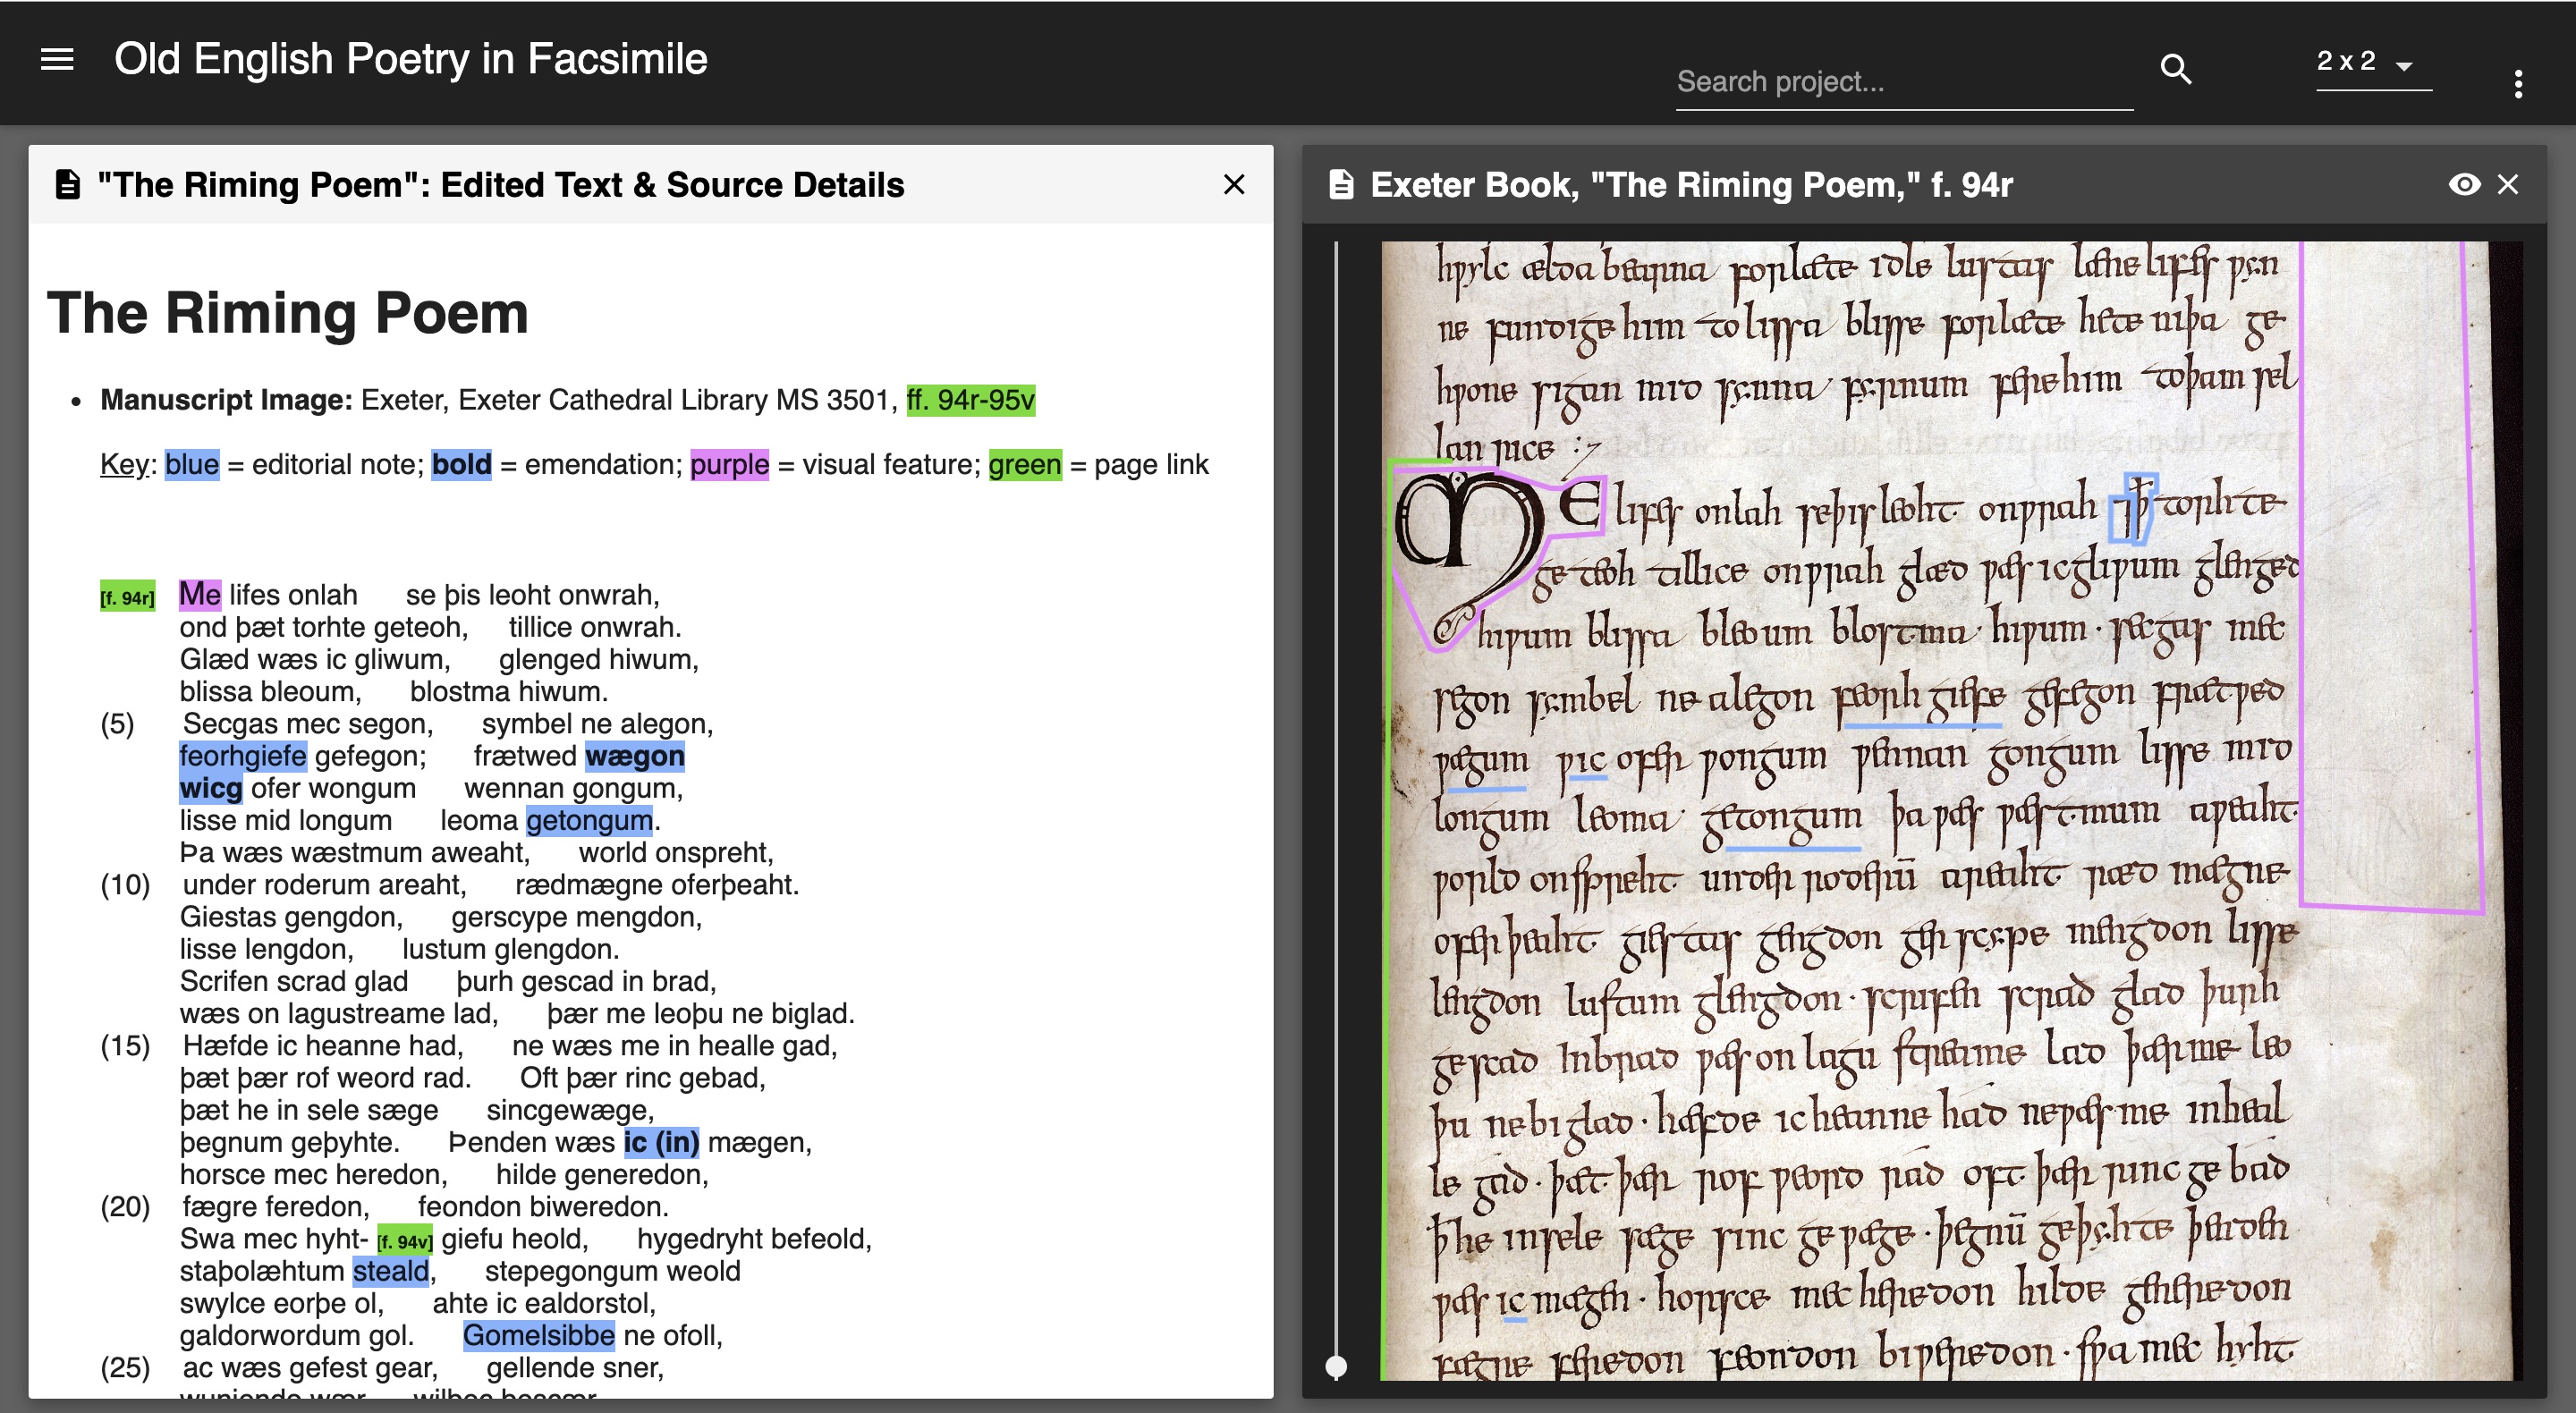
Task: Click the line number (5) marker
Action: tap(117, 724)
